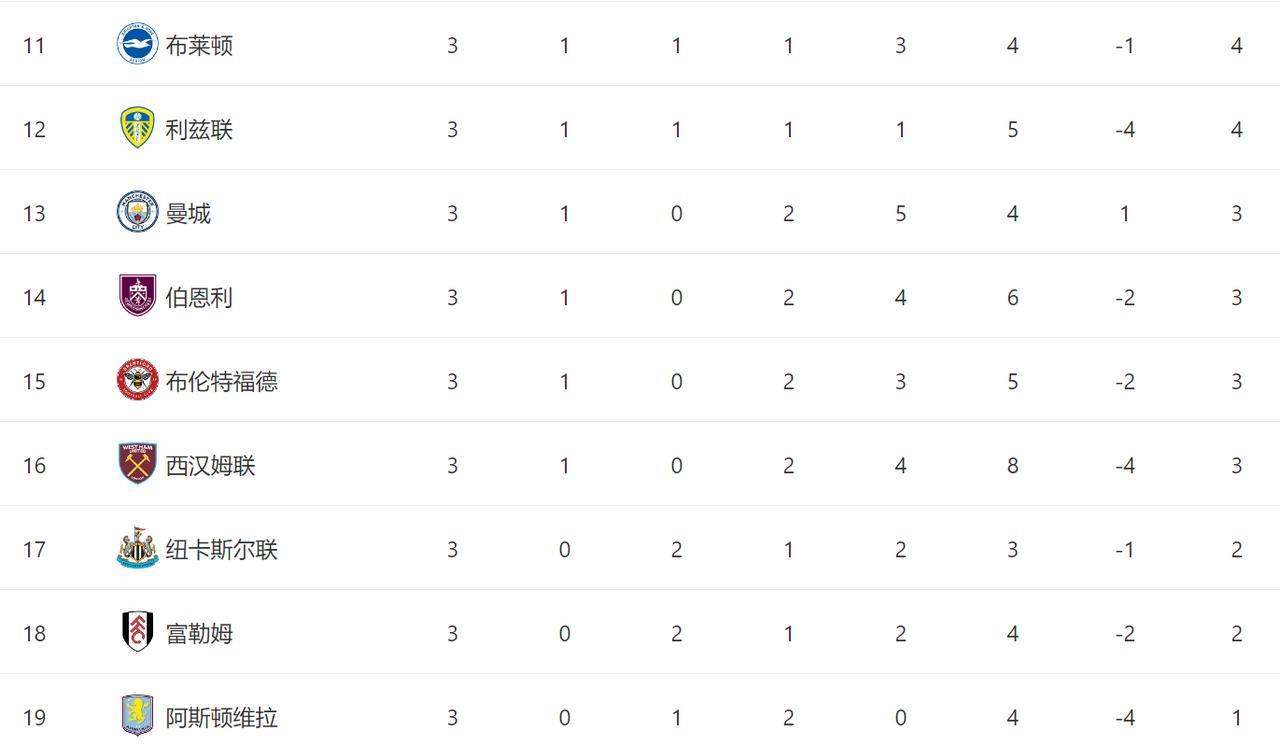Click the Brighton club crest icon
This screenshot has height=755, width=1280.
point(137,45)
